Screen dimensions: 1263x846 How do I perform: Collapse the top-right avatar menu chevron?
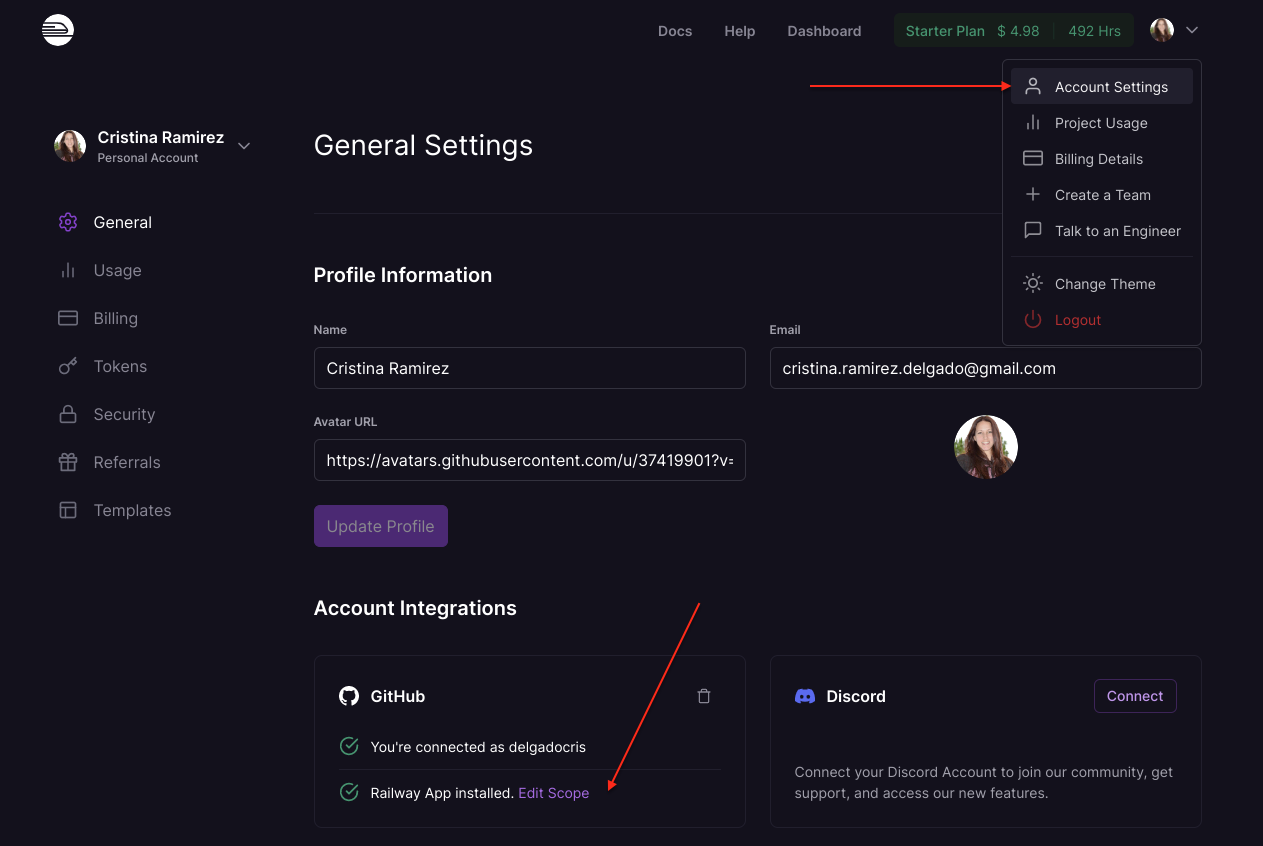(x=1192, y=30)
